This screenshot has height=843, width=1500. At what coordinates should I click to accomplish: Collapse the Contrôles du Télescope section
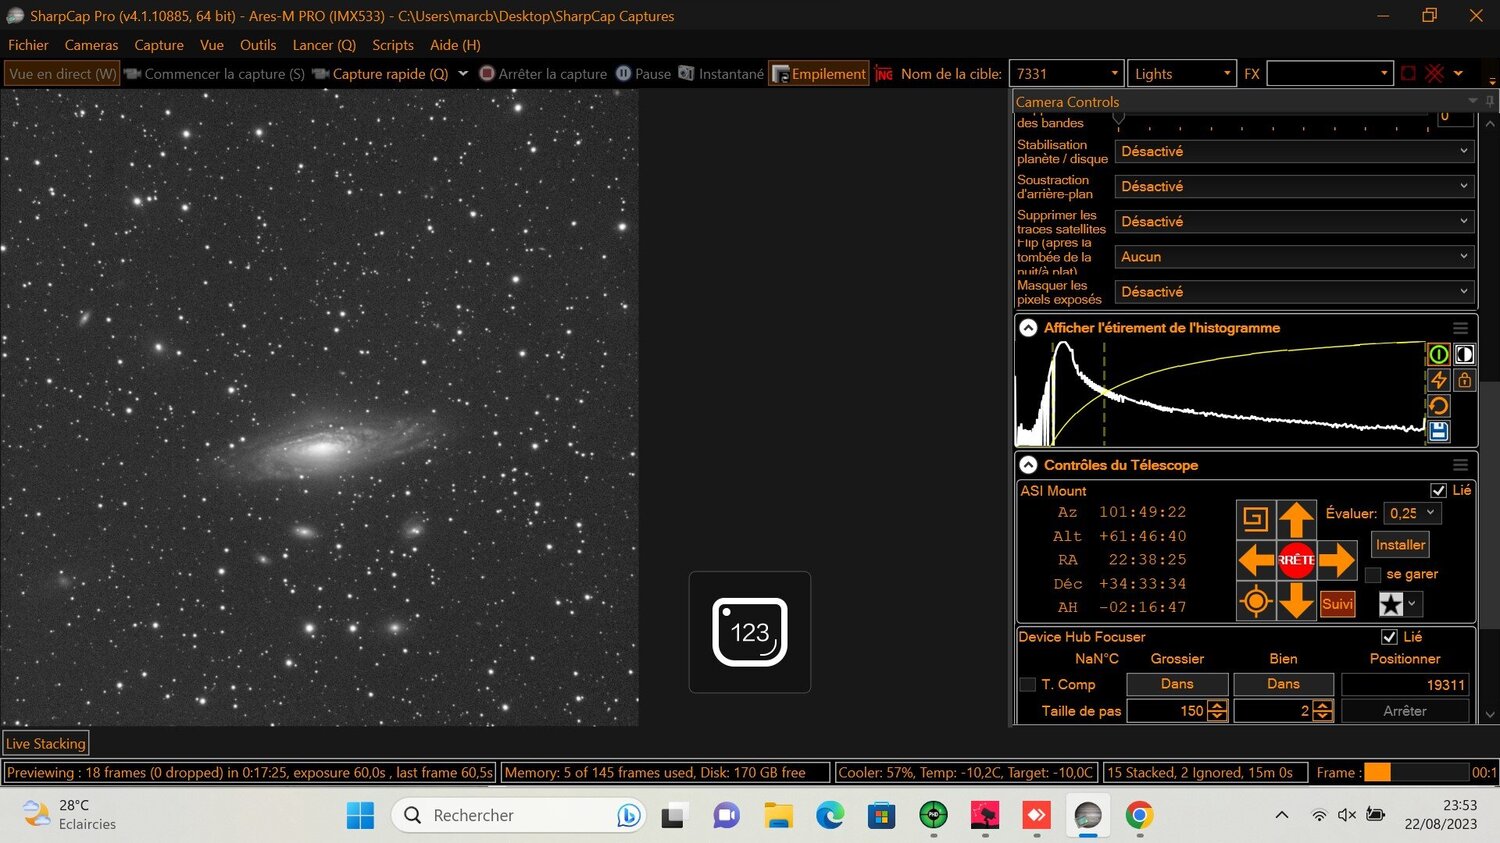[x=1028, y=465]
